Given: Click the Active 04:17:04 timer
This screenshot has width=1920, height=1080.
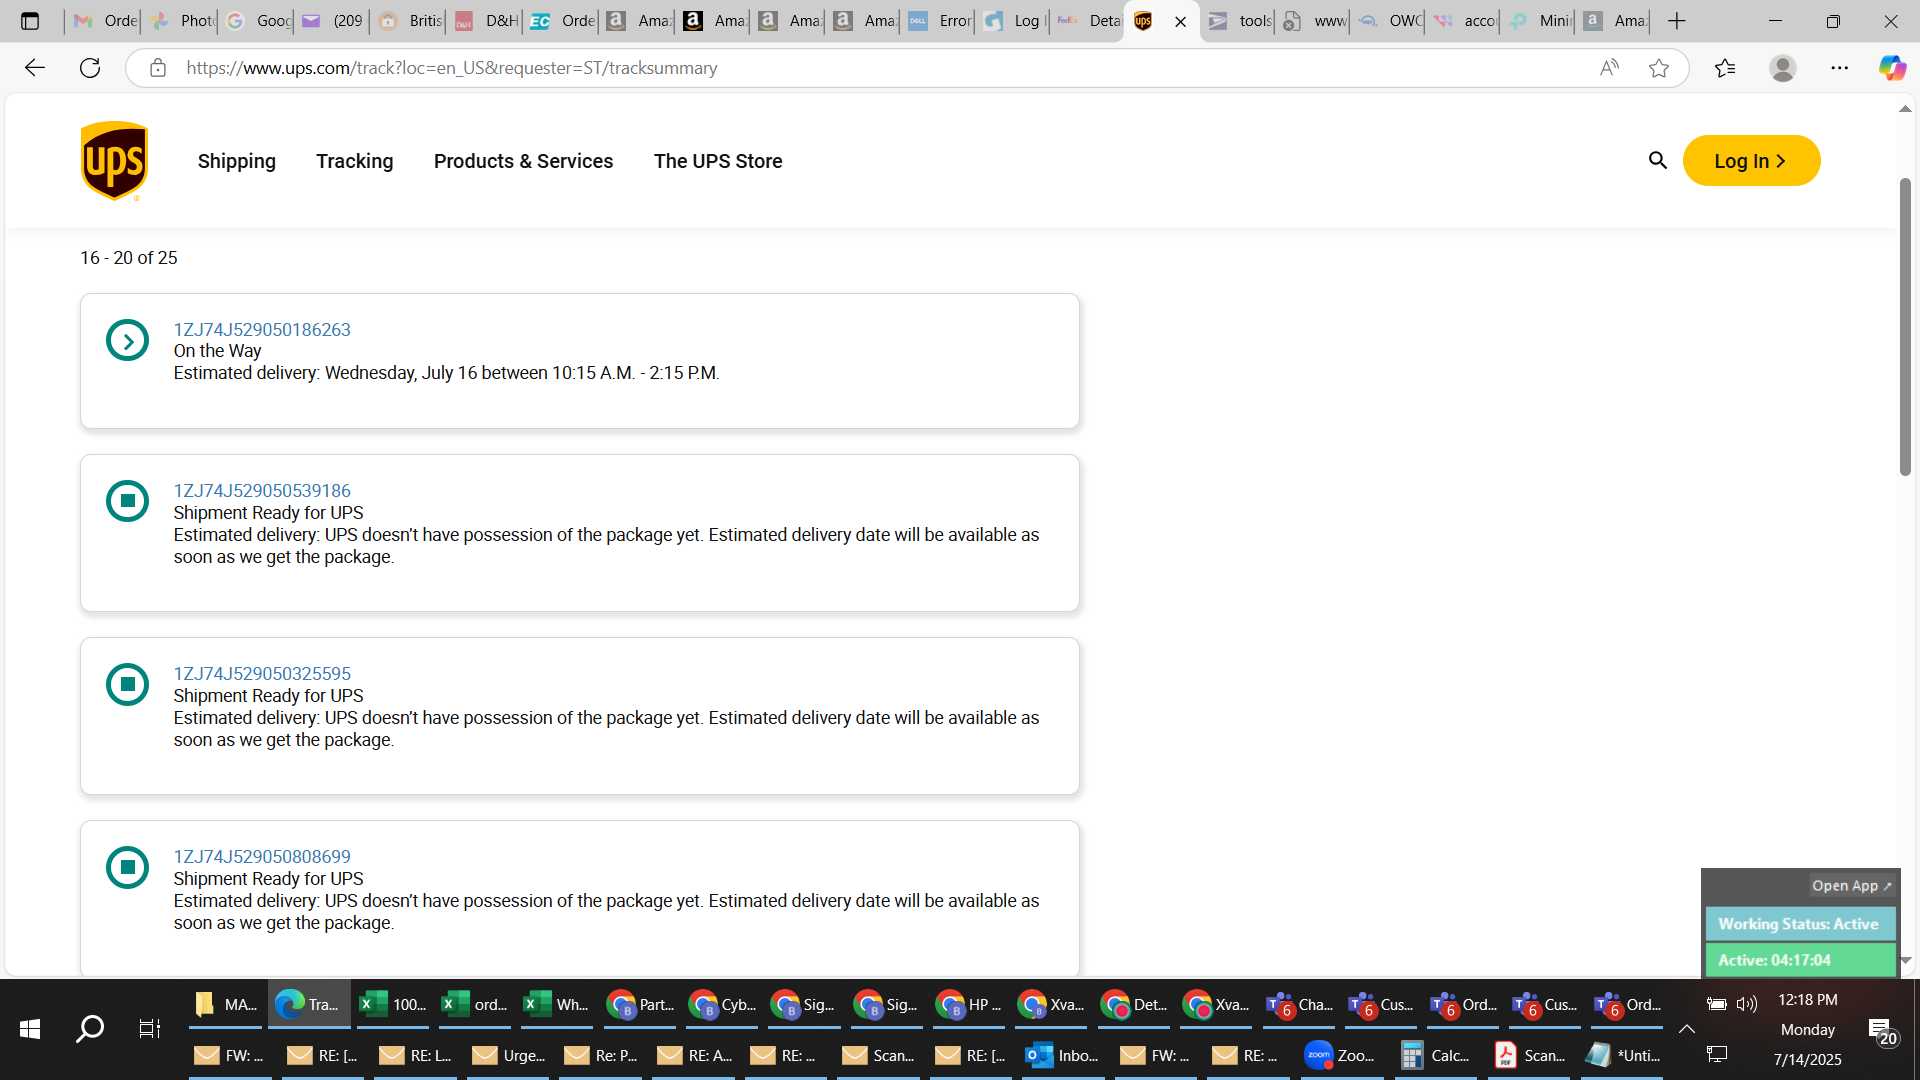Looking at the screenshot, I should point(1799,960).
